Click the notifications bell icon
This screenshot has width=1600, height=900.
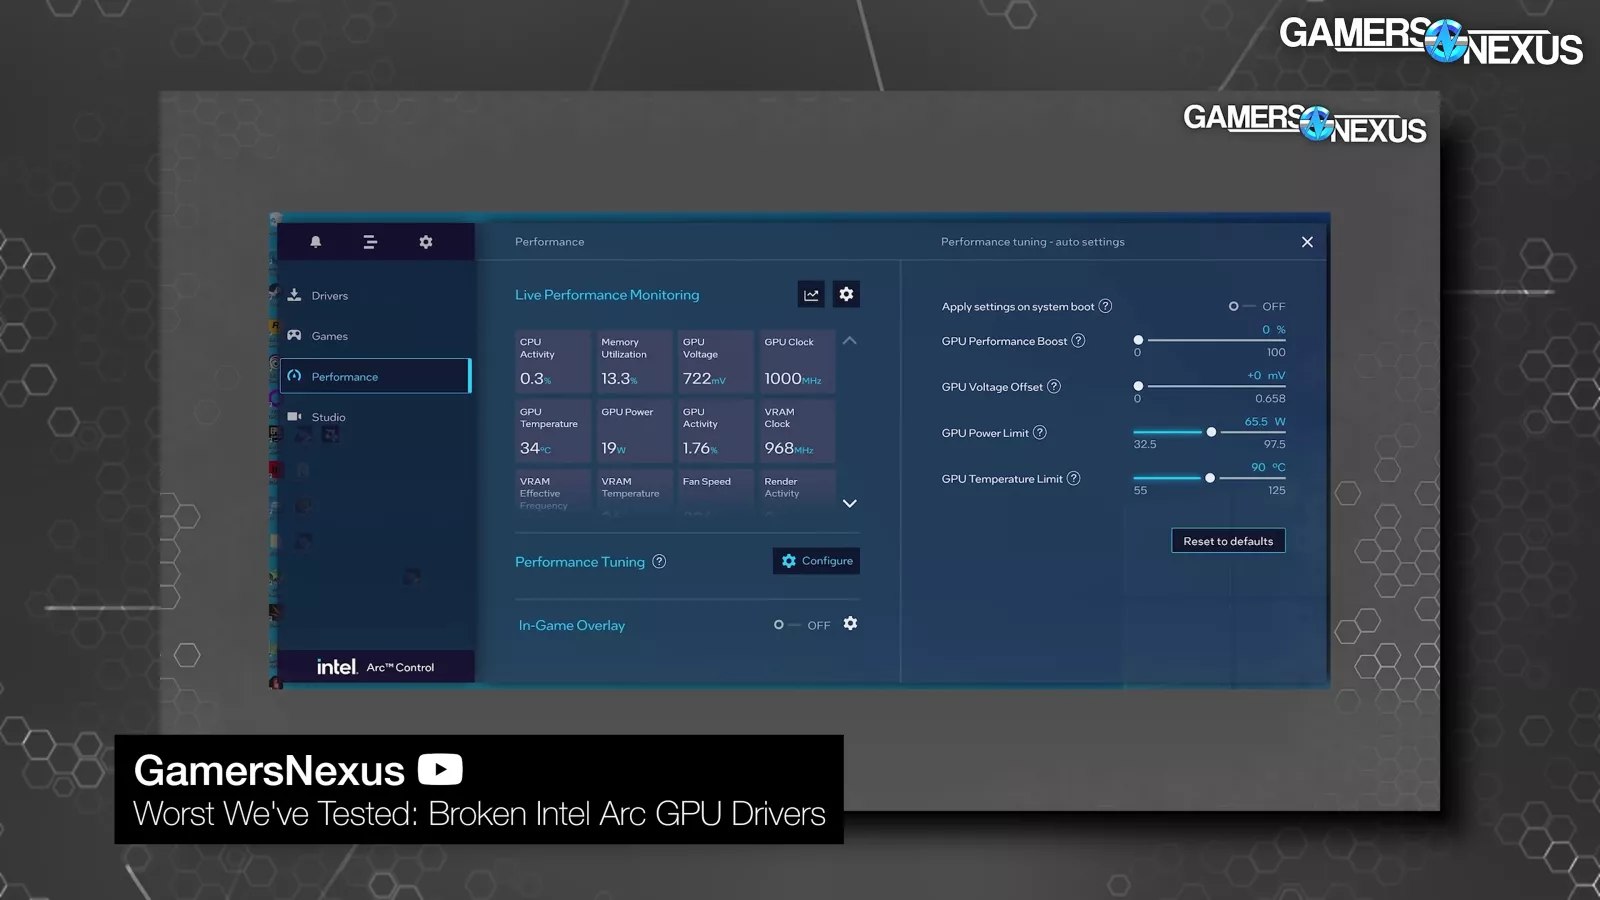click(x=316, y=242)
